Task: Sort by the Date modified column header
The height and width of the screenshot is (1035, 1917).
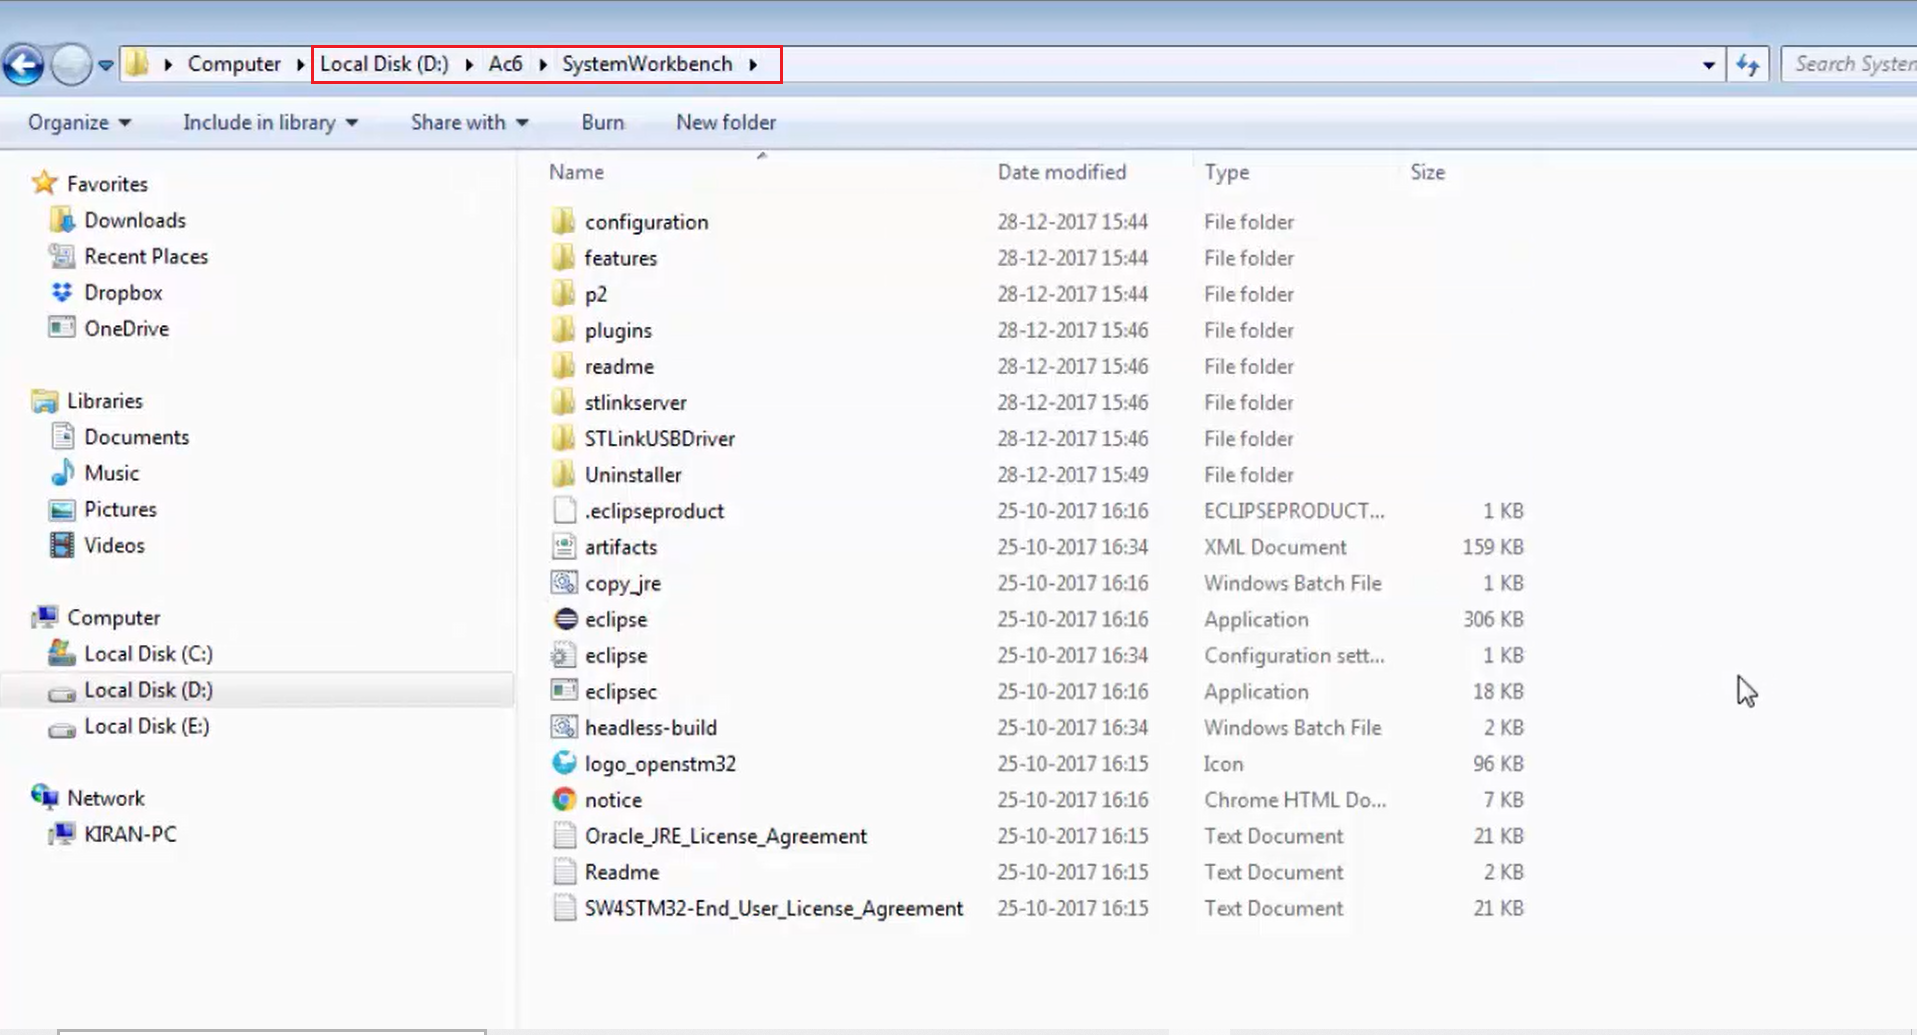Action: (1062, 172)
